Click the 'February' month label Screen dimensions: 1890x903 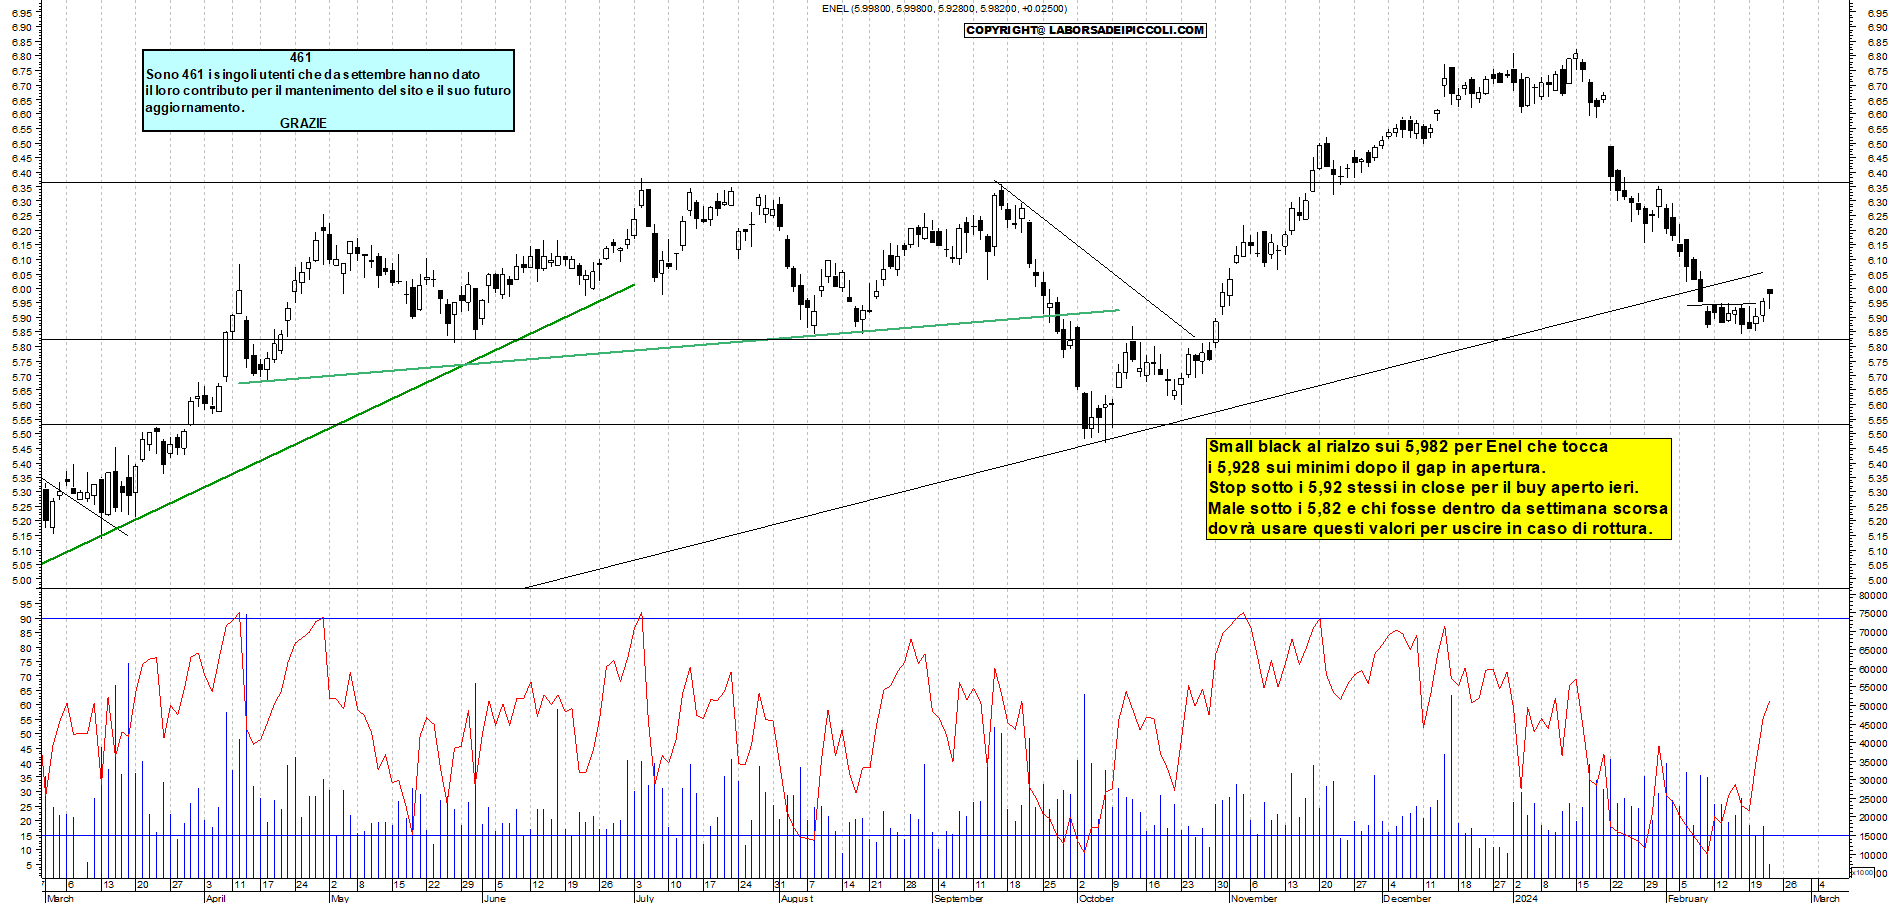point(1688,898)
